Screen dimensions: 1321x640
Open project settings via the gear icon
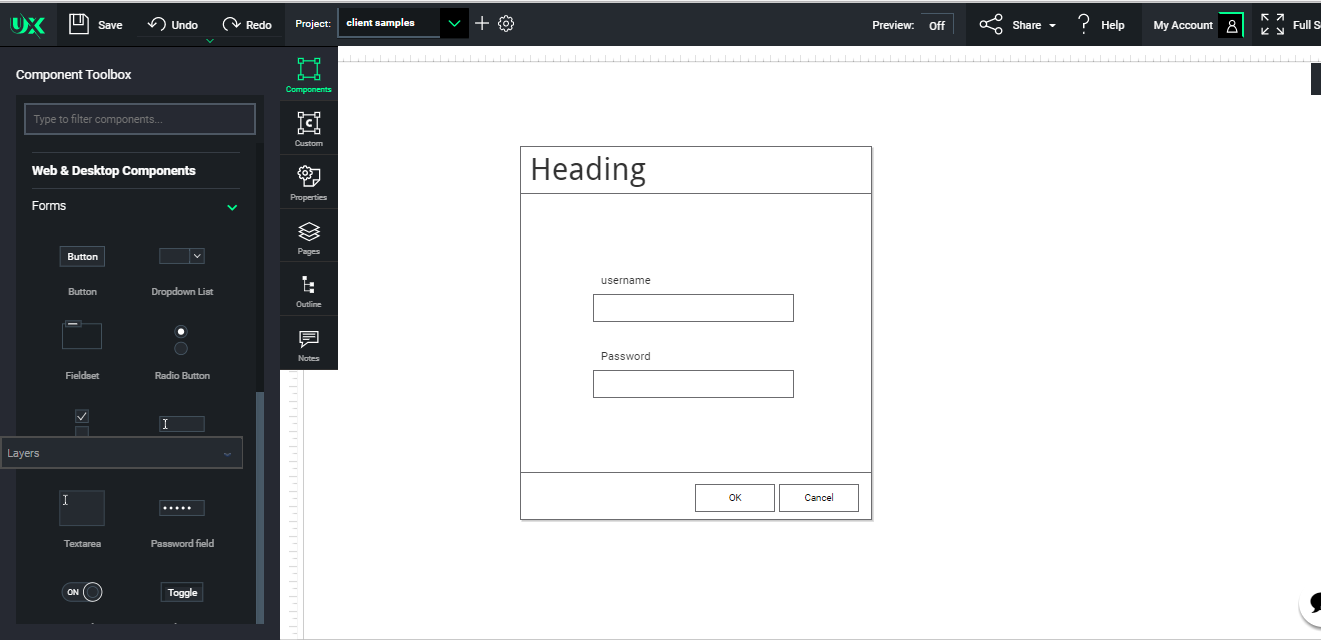505,22
